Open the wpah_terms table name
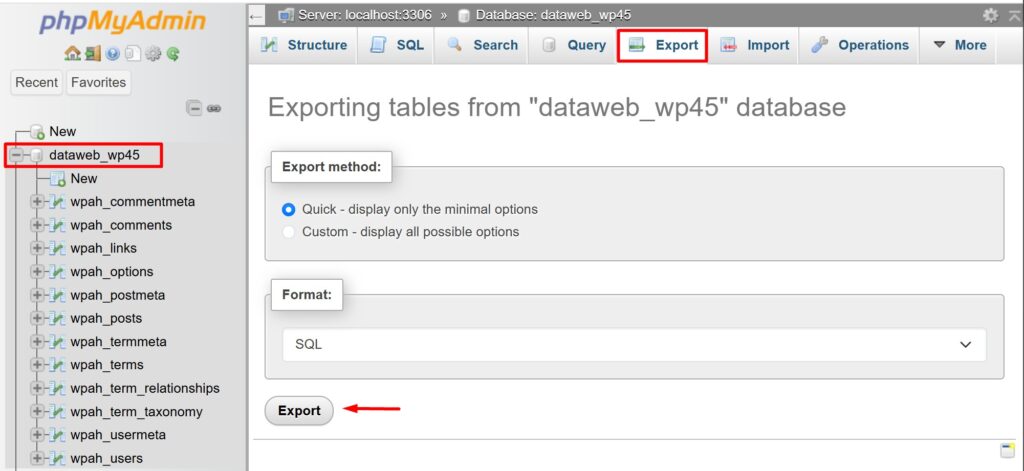 pos(106,365)
